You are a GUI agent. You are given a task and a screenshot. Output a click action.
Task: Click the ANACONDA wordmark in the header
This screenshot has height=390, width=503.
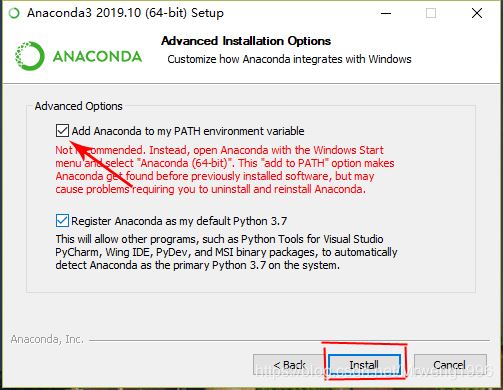click(97, 56)
